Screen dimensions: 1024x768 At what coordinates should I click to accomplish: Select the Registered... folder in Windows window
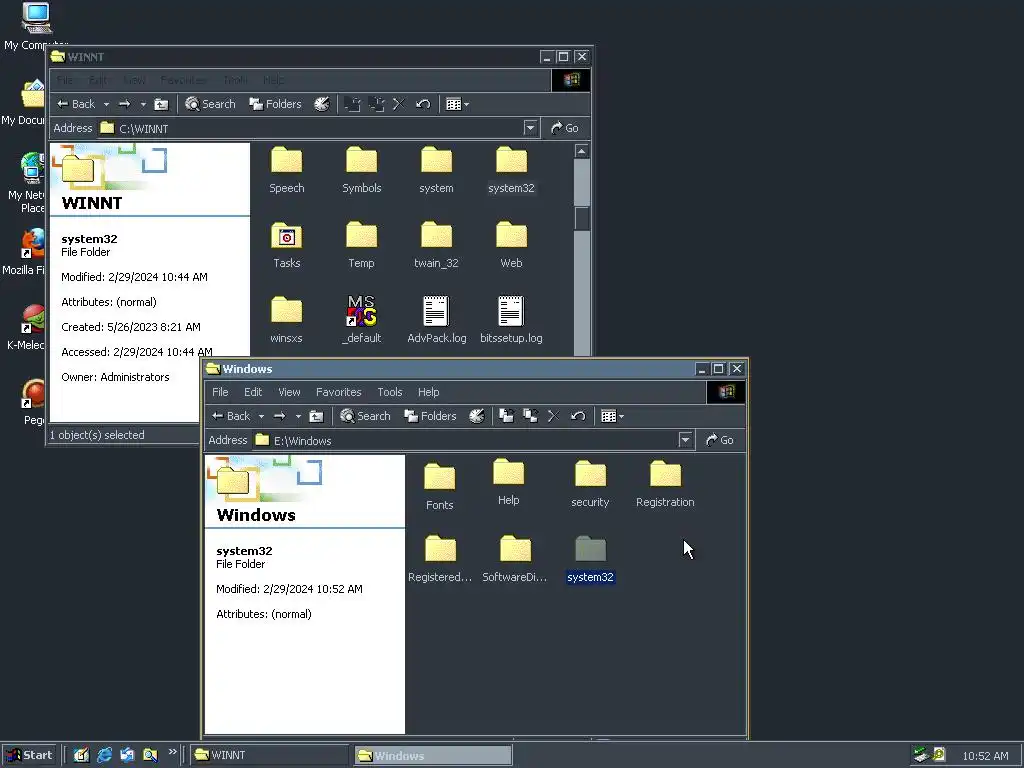[x=440, y=559]
